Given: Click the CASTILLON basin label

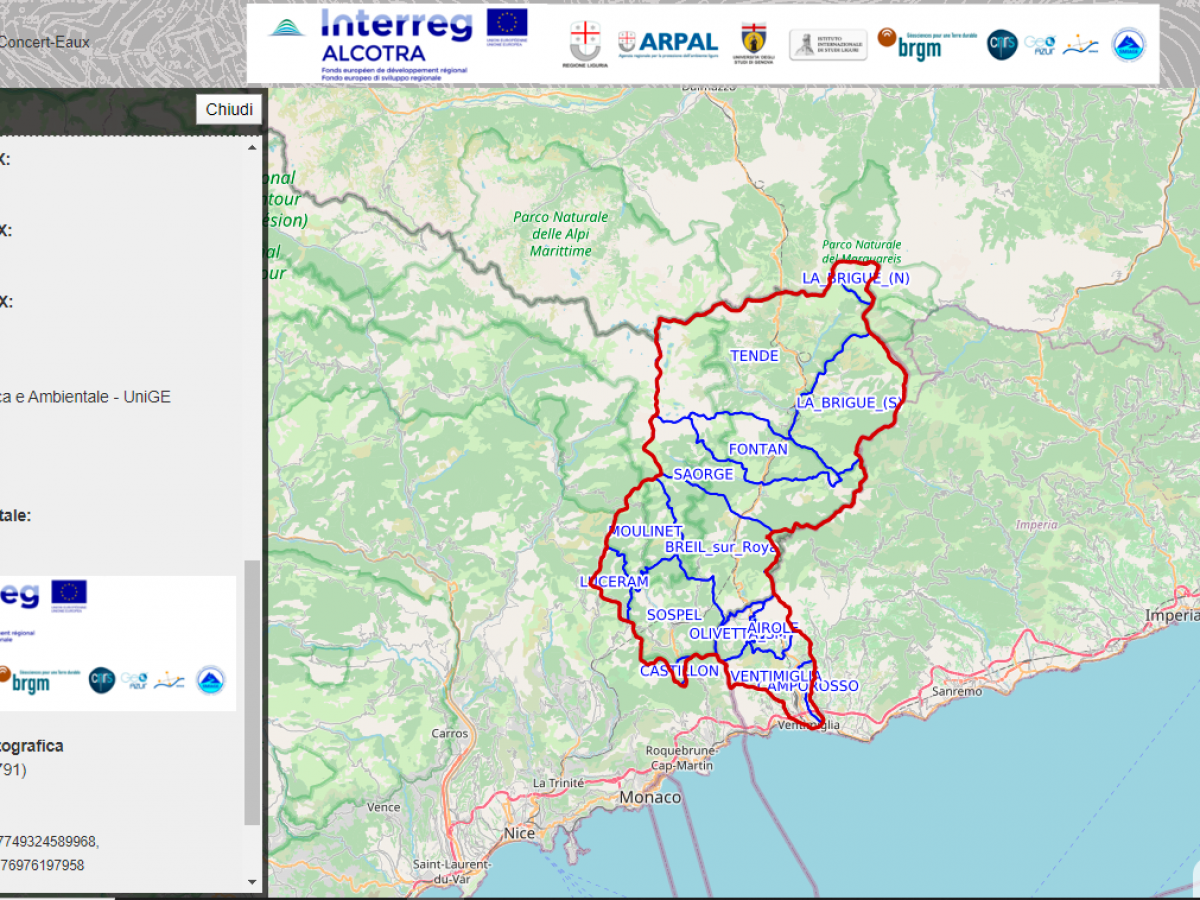Looking at the screenshot, I should point(679,671).
